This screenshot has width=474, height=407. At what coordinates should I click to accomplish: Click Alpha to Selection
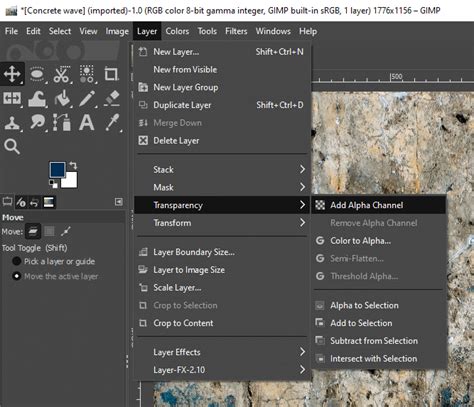[379, 305]
